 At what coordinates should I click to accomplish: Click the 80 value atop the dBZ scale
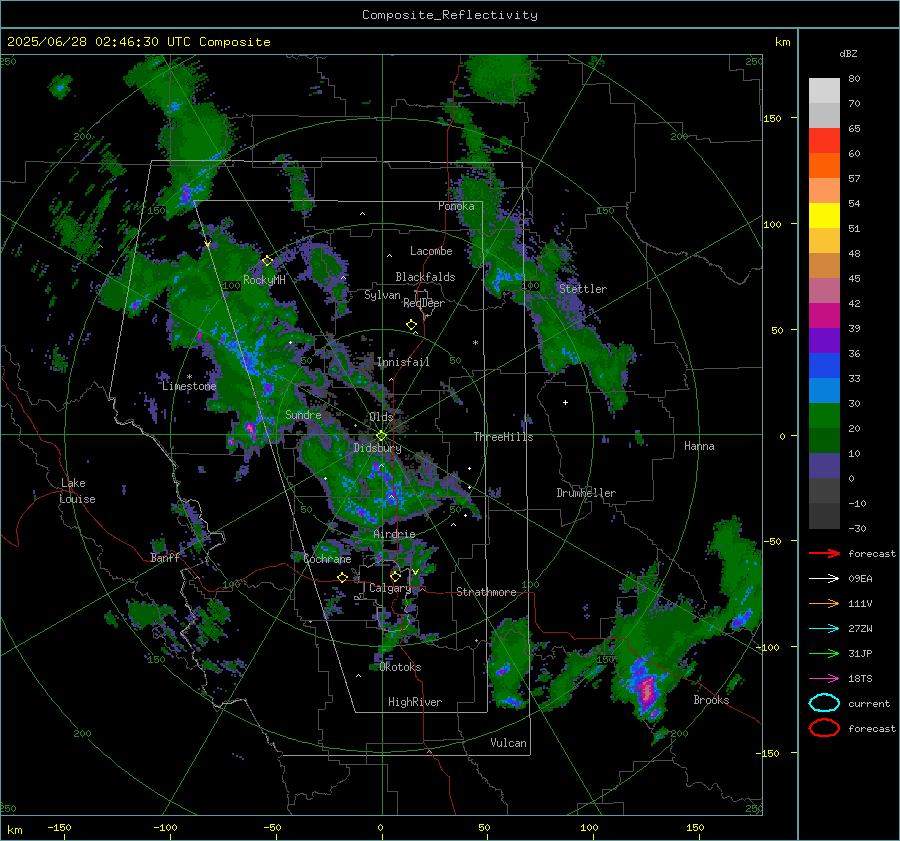pos(854,79)
